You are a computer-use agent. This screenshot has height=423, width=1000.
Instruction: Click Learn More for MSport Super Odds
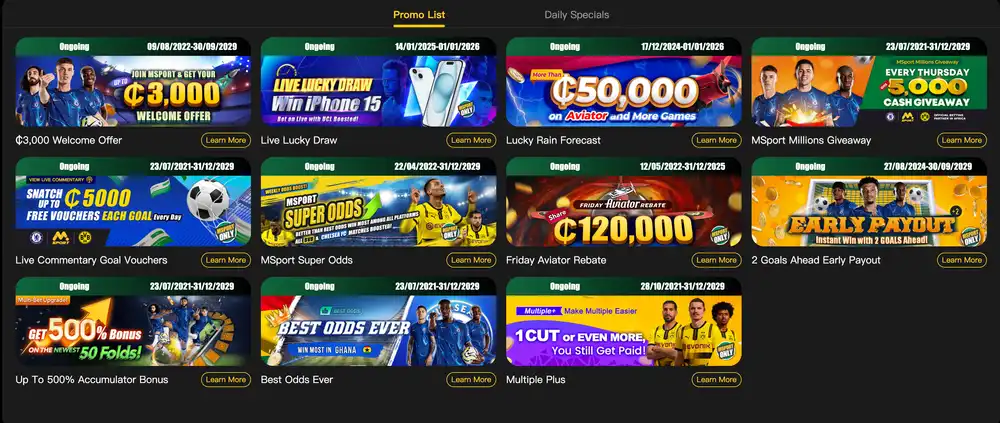471,260
